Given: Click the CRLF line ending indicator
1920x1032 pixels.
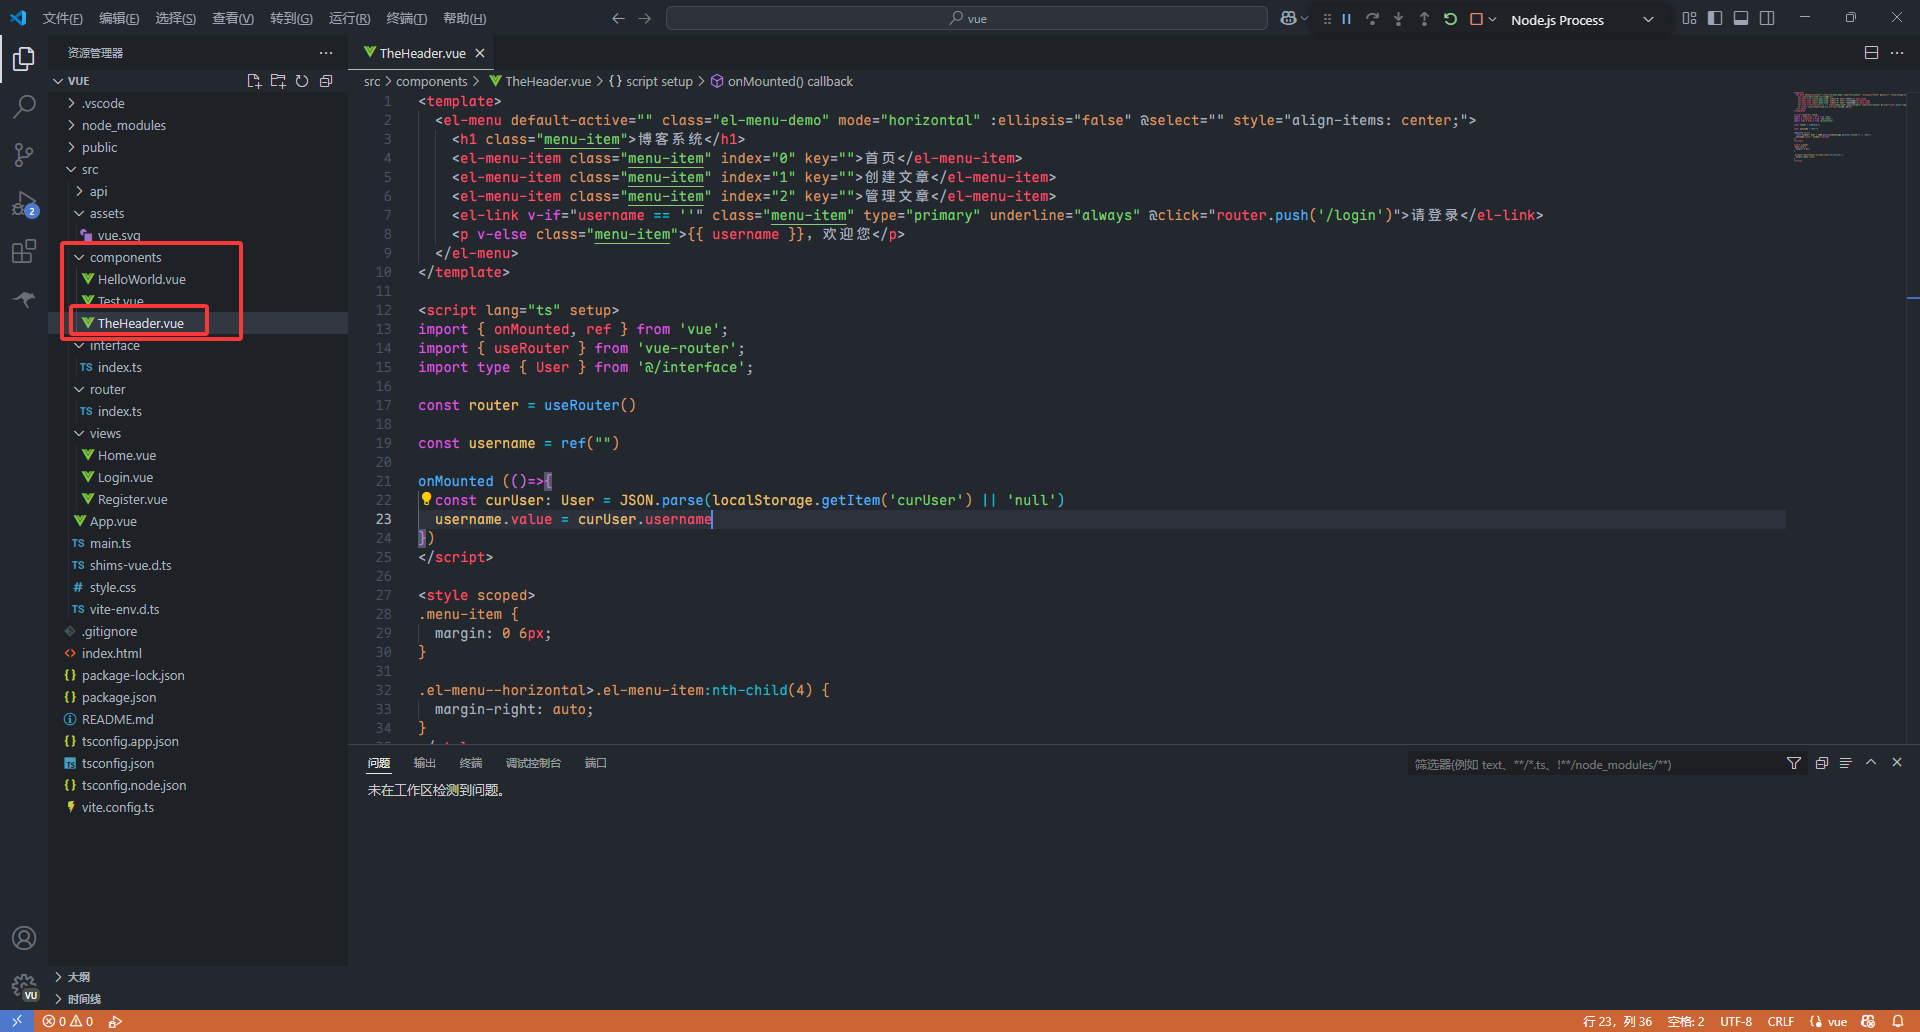Looking at the screenshot, I should (x=1780, y=1021).
